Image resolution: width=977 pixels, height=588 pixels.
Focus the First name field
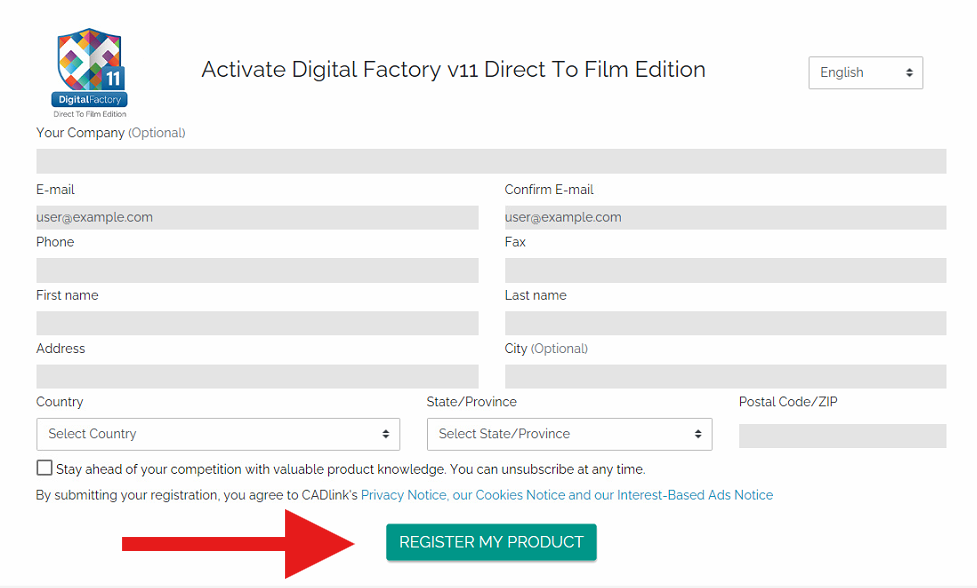click(x=257, y=323)
